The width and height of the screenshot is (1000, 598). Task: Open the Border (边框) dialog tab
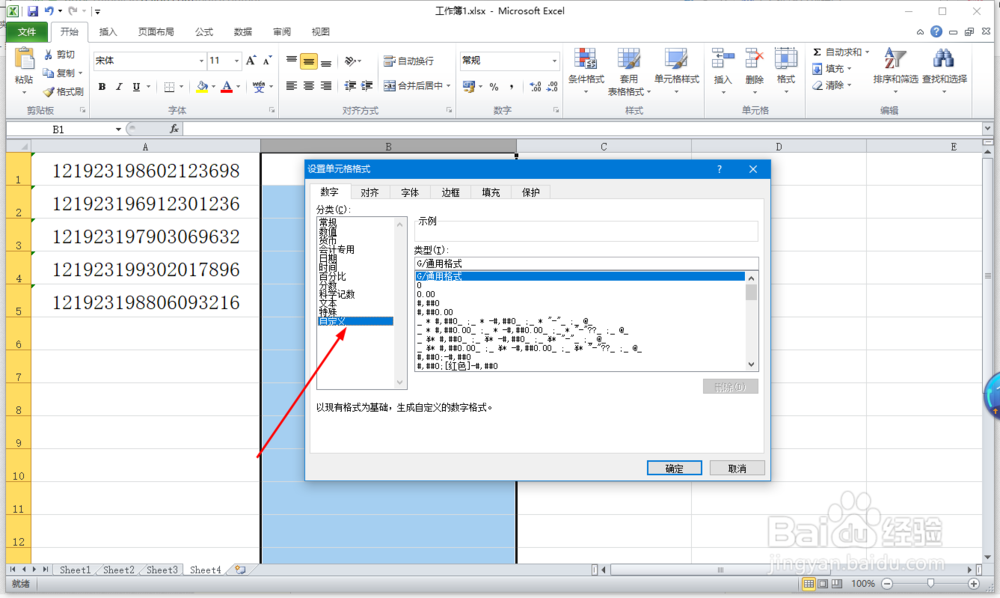450,193
